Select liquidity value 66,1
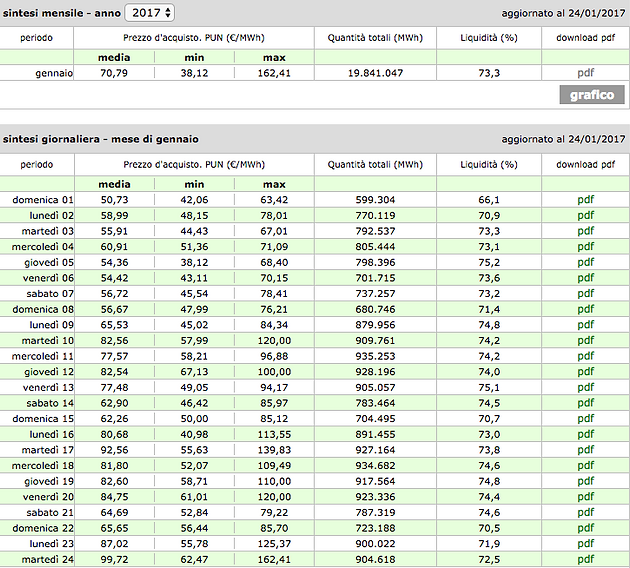Screen dimensions: 630x568 pyautogui.click(x=489, y=200)
